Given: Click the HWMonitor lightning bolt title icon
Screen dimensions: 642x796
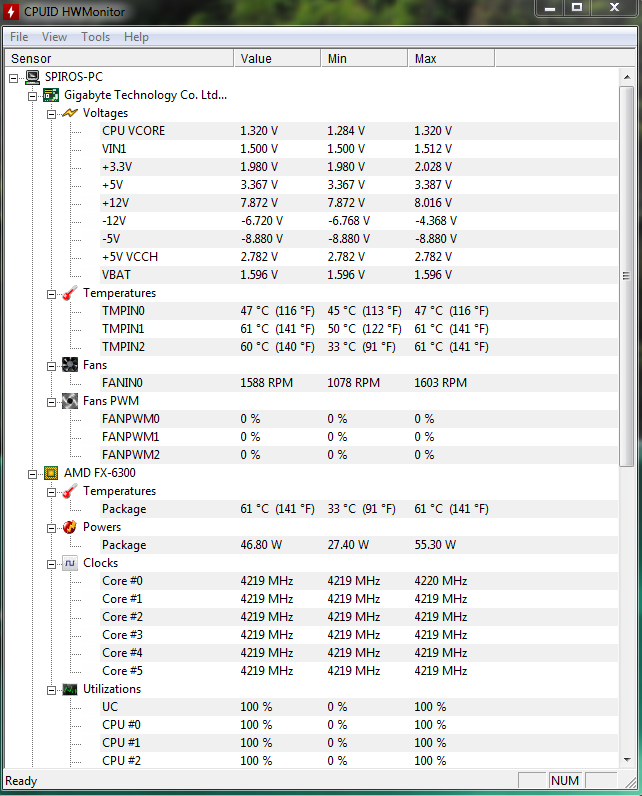Looking at the screenshot, I should pos(11,12).
